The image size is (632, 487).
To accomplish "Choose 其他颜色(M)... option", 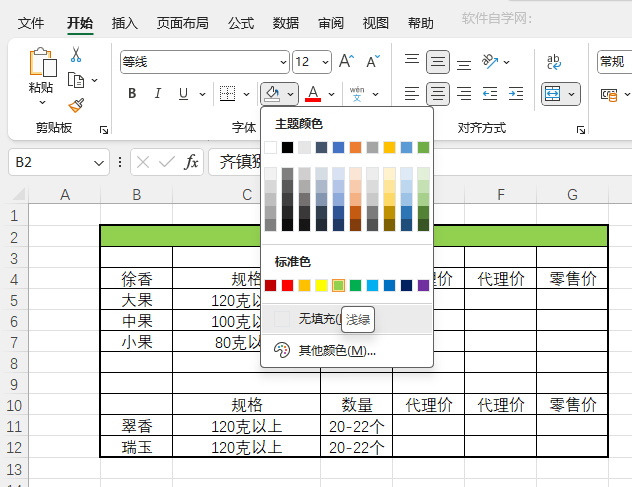I will point(347,350).
